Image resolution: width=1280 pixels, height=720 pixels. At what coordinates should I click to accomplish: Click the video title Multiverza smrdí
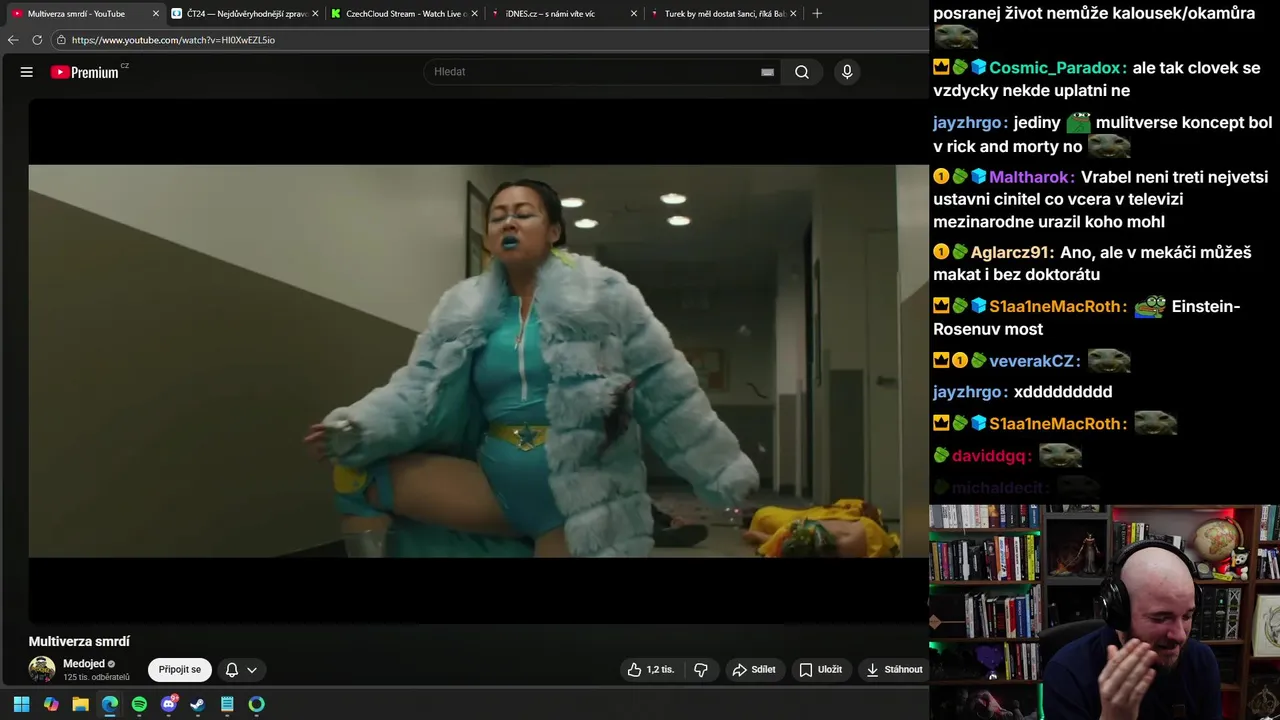(x=79, y=642)
